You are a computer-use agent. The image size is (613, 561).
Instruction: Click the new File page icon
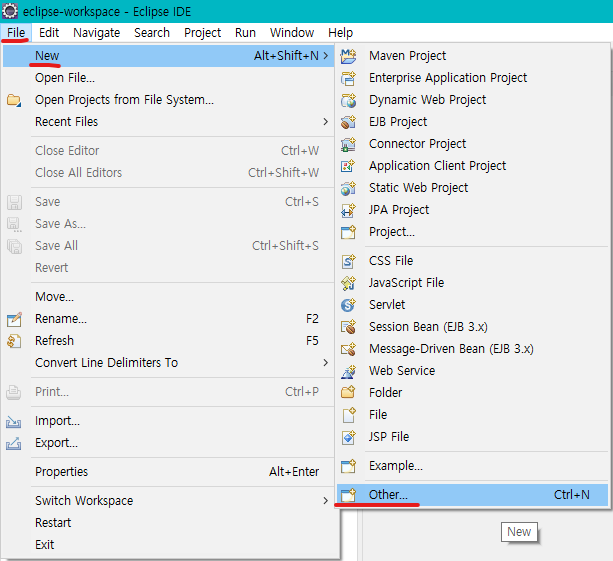pos(348,415)
